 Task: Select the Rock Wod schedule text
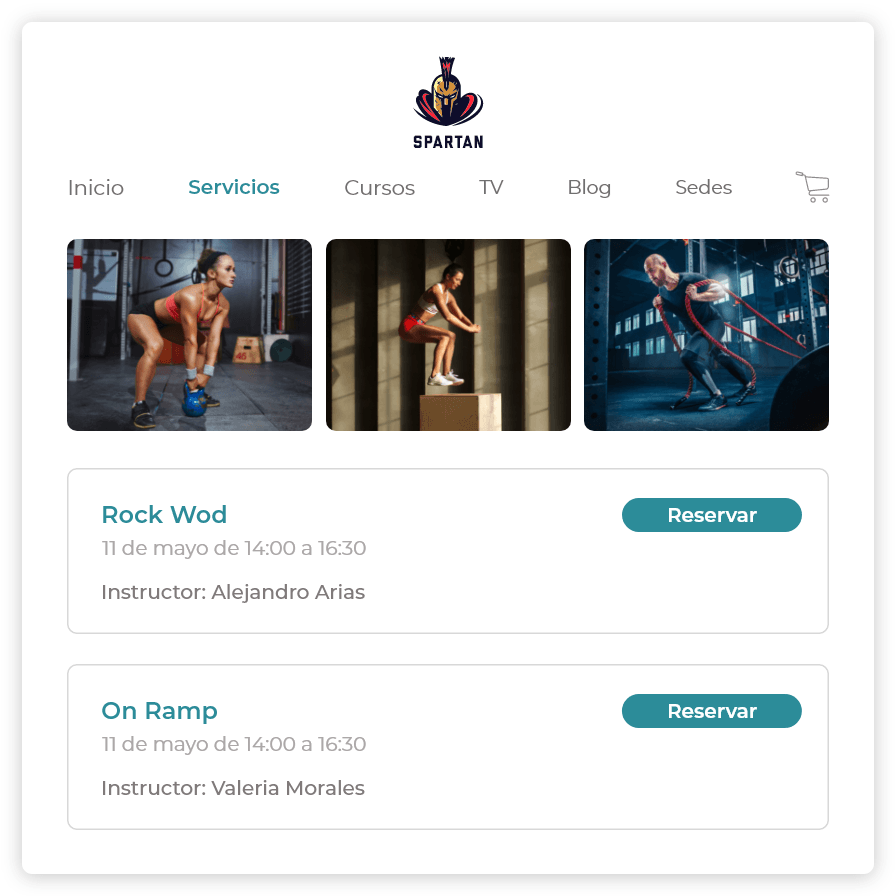pos(234,548)
